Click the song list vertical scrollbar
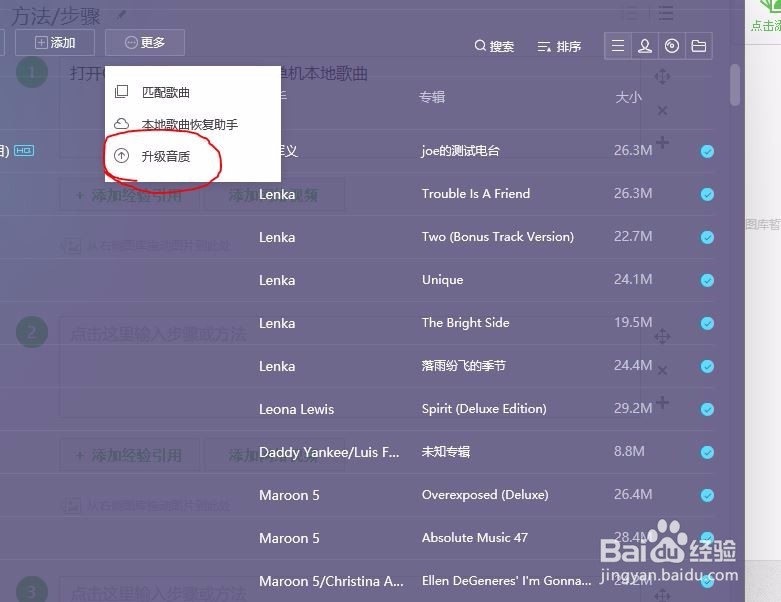Screen dimensions: 781x602 coord(735,85)
